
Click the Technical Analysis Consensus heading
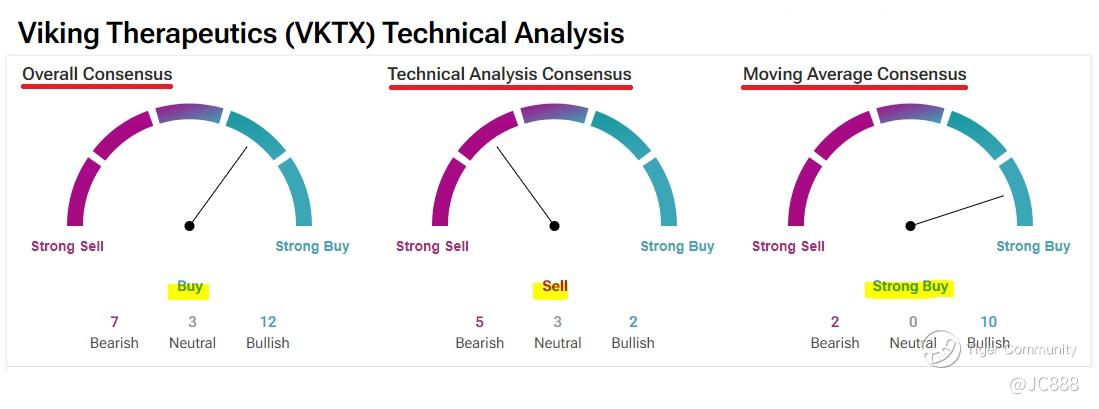pos(509,74)
